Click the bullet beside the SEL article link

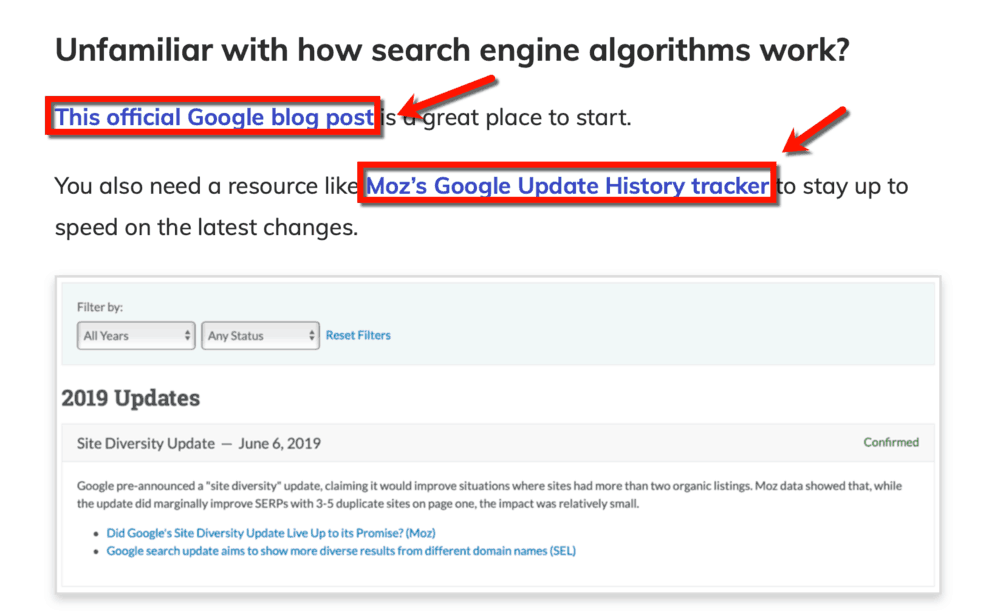(95, 550)
